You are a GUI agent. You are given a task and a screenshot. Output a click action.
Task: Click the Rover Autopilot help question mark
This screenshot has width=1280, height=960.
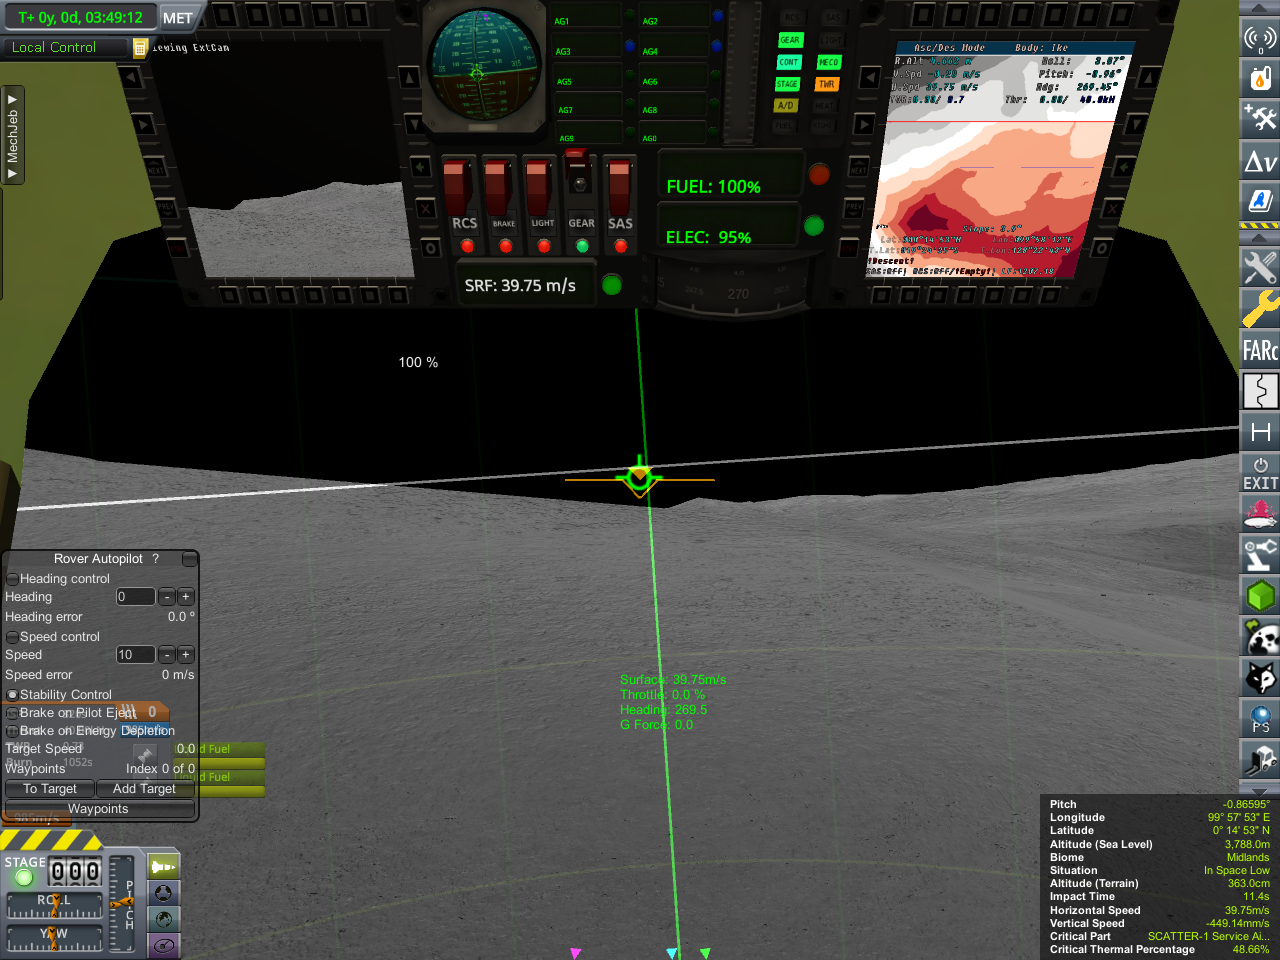[x=155, y=559]
